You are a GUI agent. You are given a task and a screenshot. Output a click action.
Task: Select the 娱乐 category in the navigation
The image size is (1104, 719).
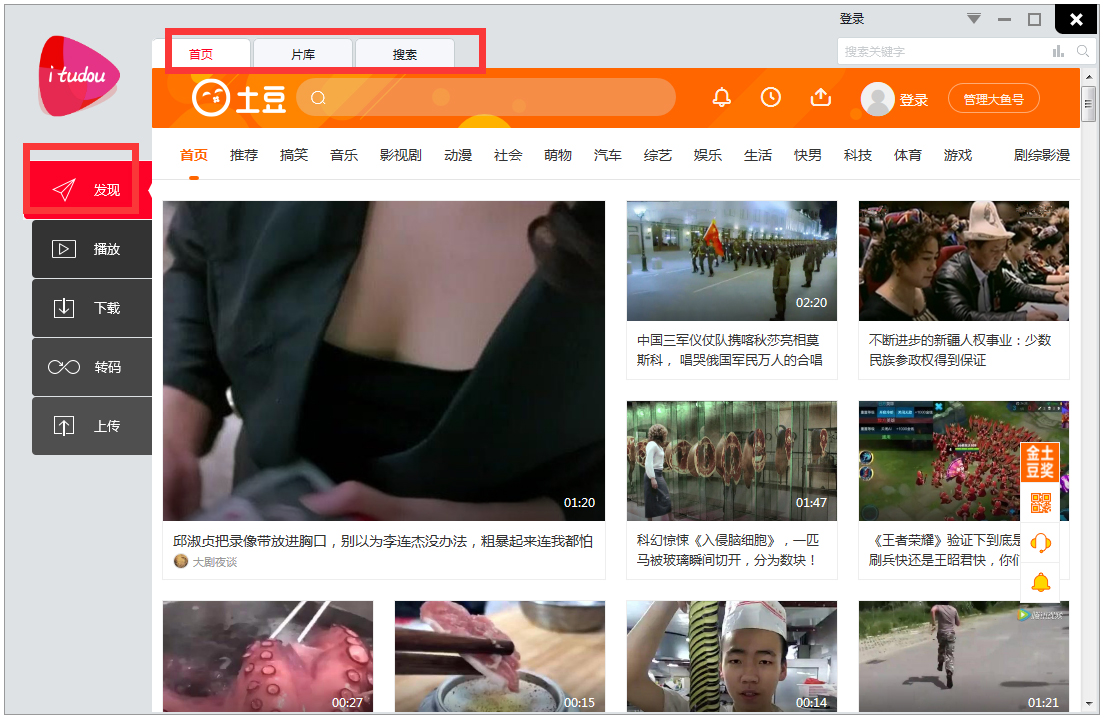[708, 155]
